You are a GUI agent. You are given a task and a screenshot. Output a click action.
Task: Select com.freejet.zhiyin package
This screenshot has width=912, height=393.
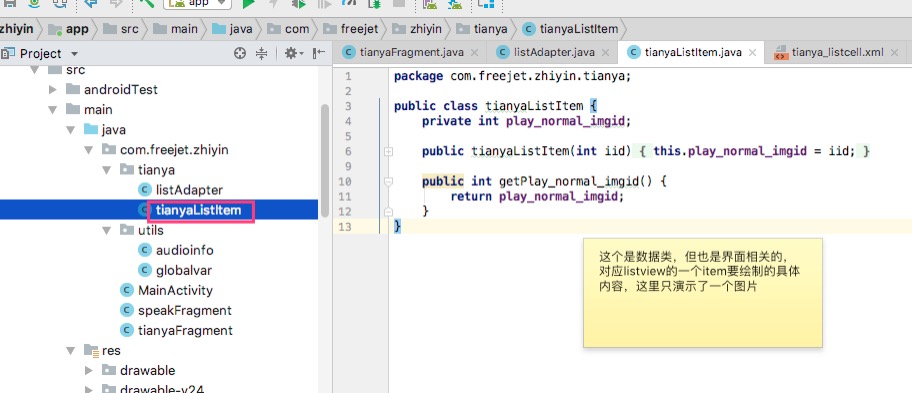click(x=165, y=150)
